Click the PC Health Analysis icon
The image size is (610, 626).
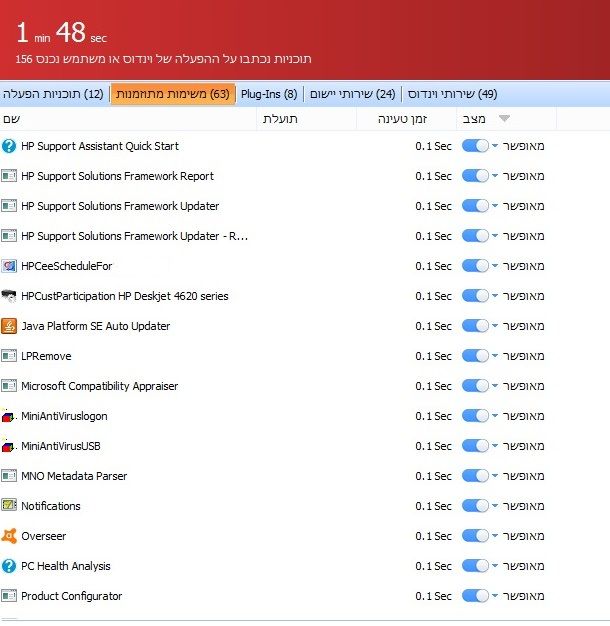coord(9,566)
